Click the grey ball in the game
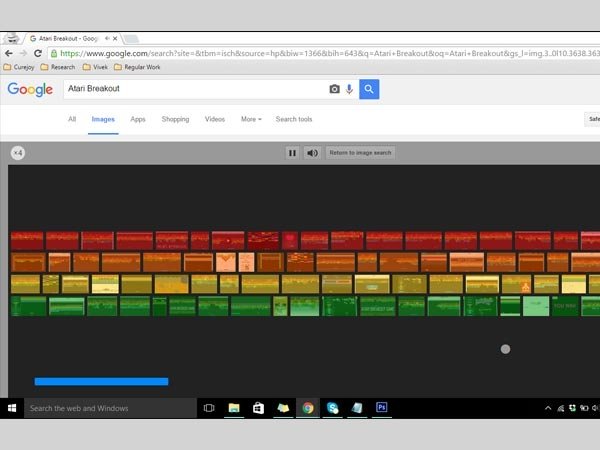600x450 pixels. pos(505,349)
